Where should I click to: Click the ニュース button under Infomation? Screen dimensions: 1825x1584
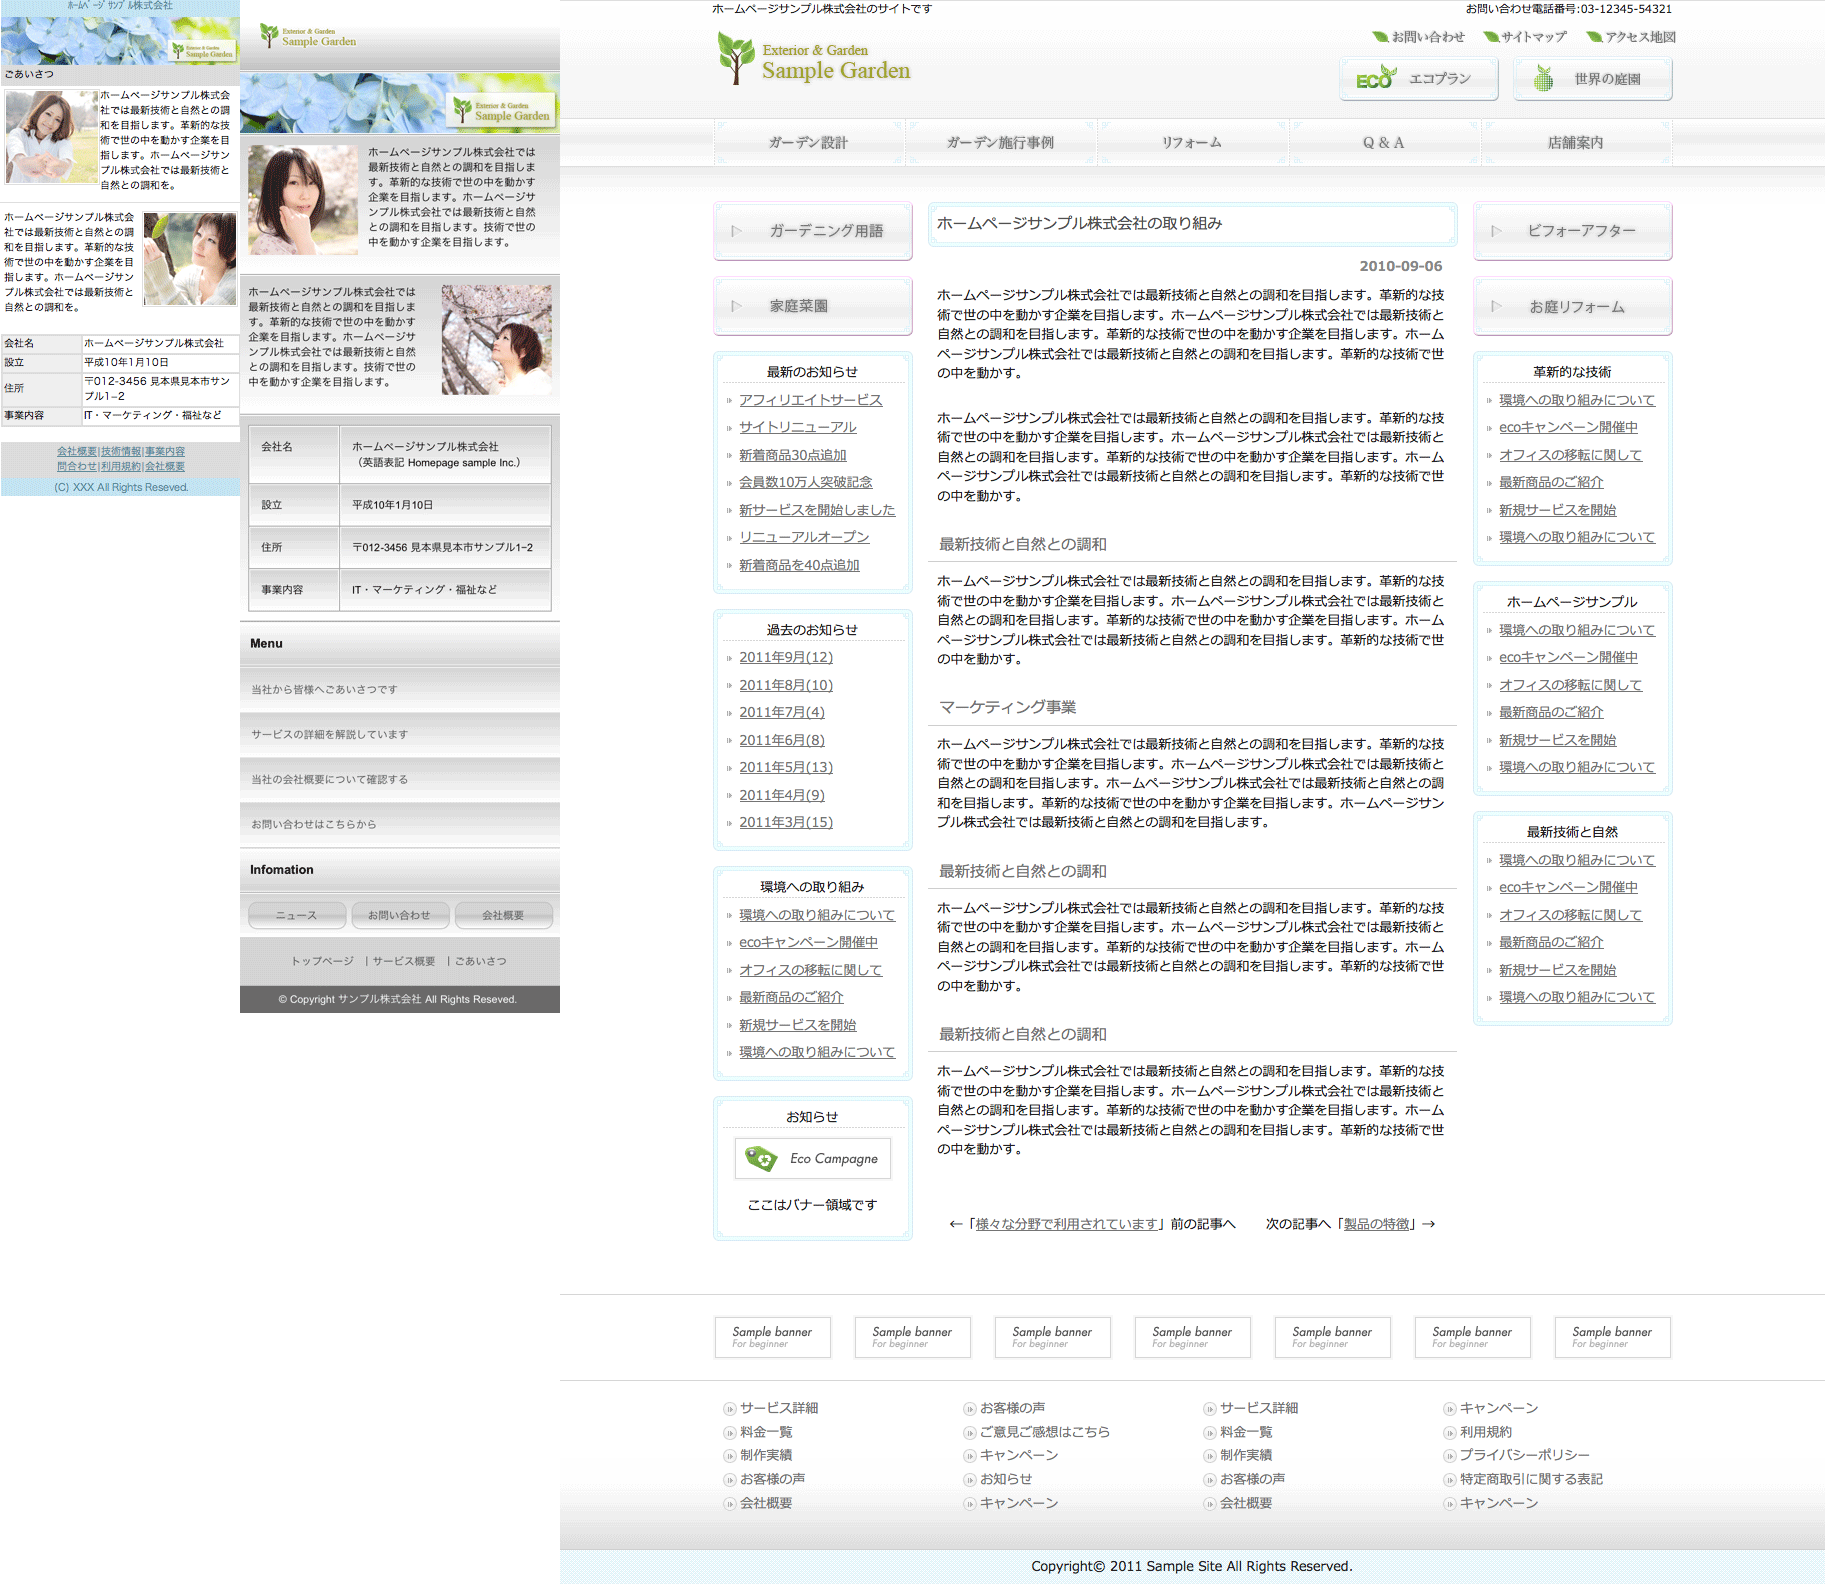(297, 915)
